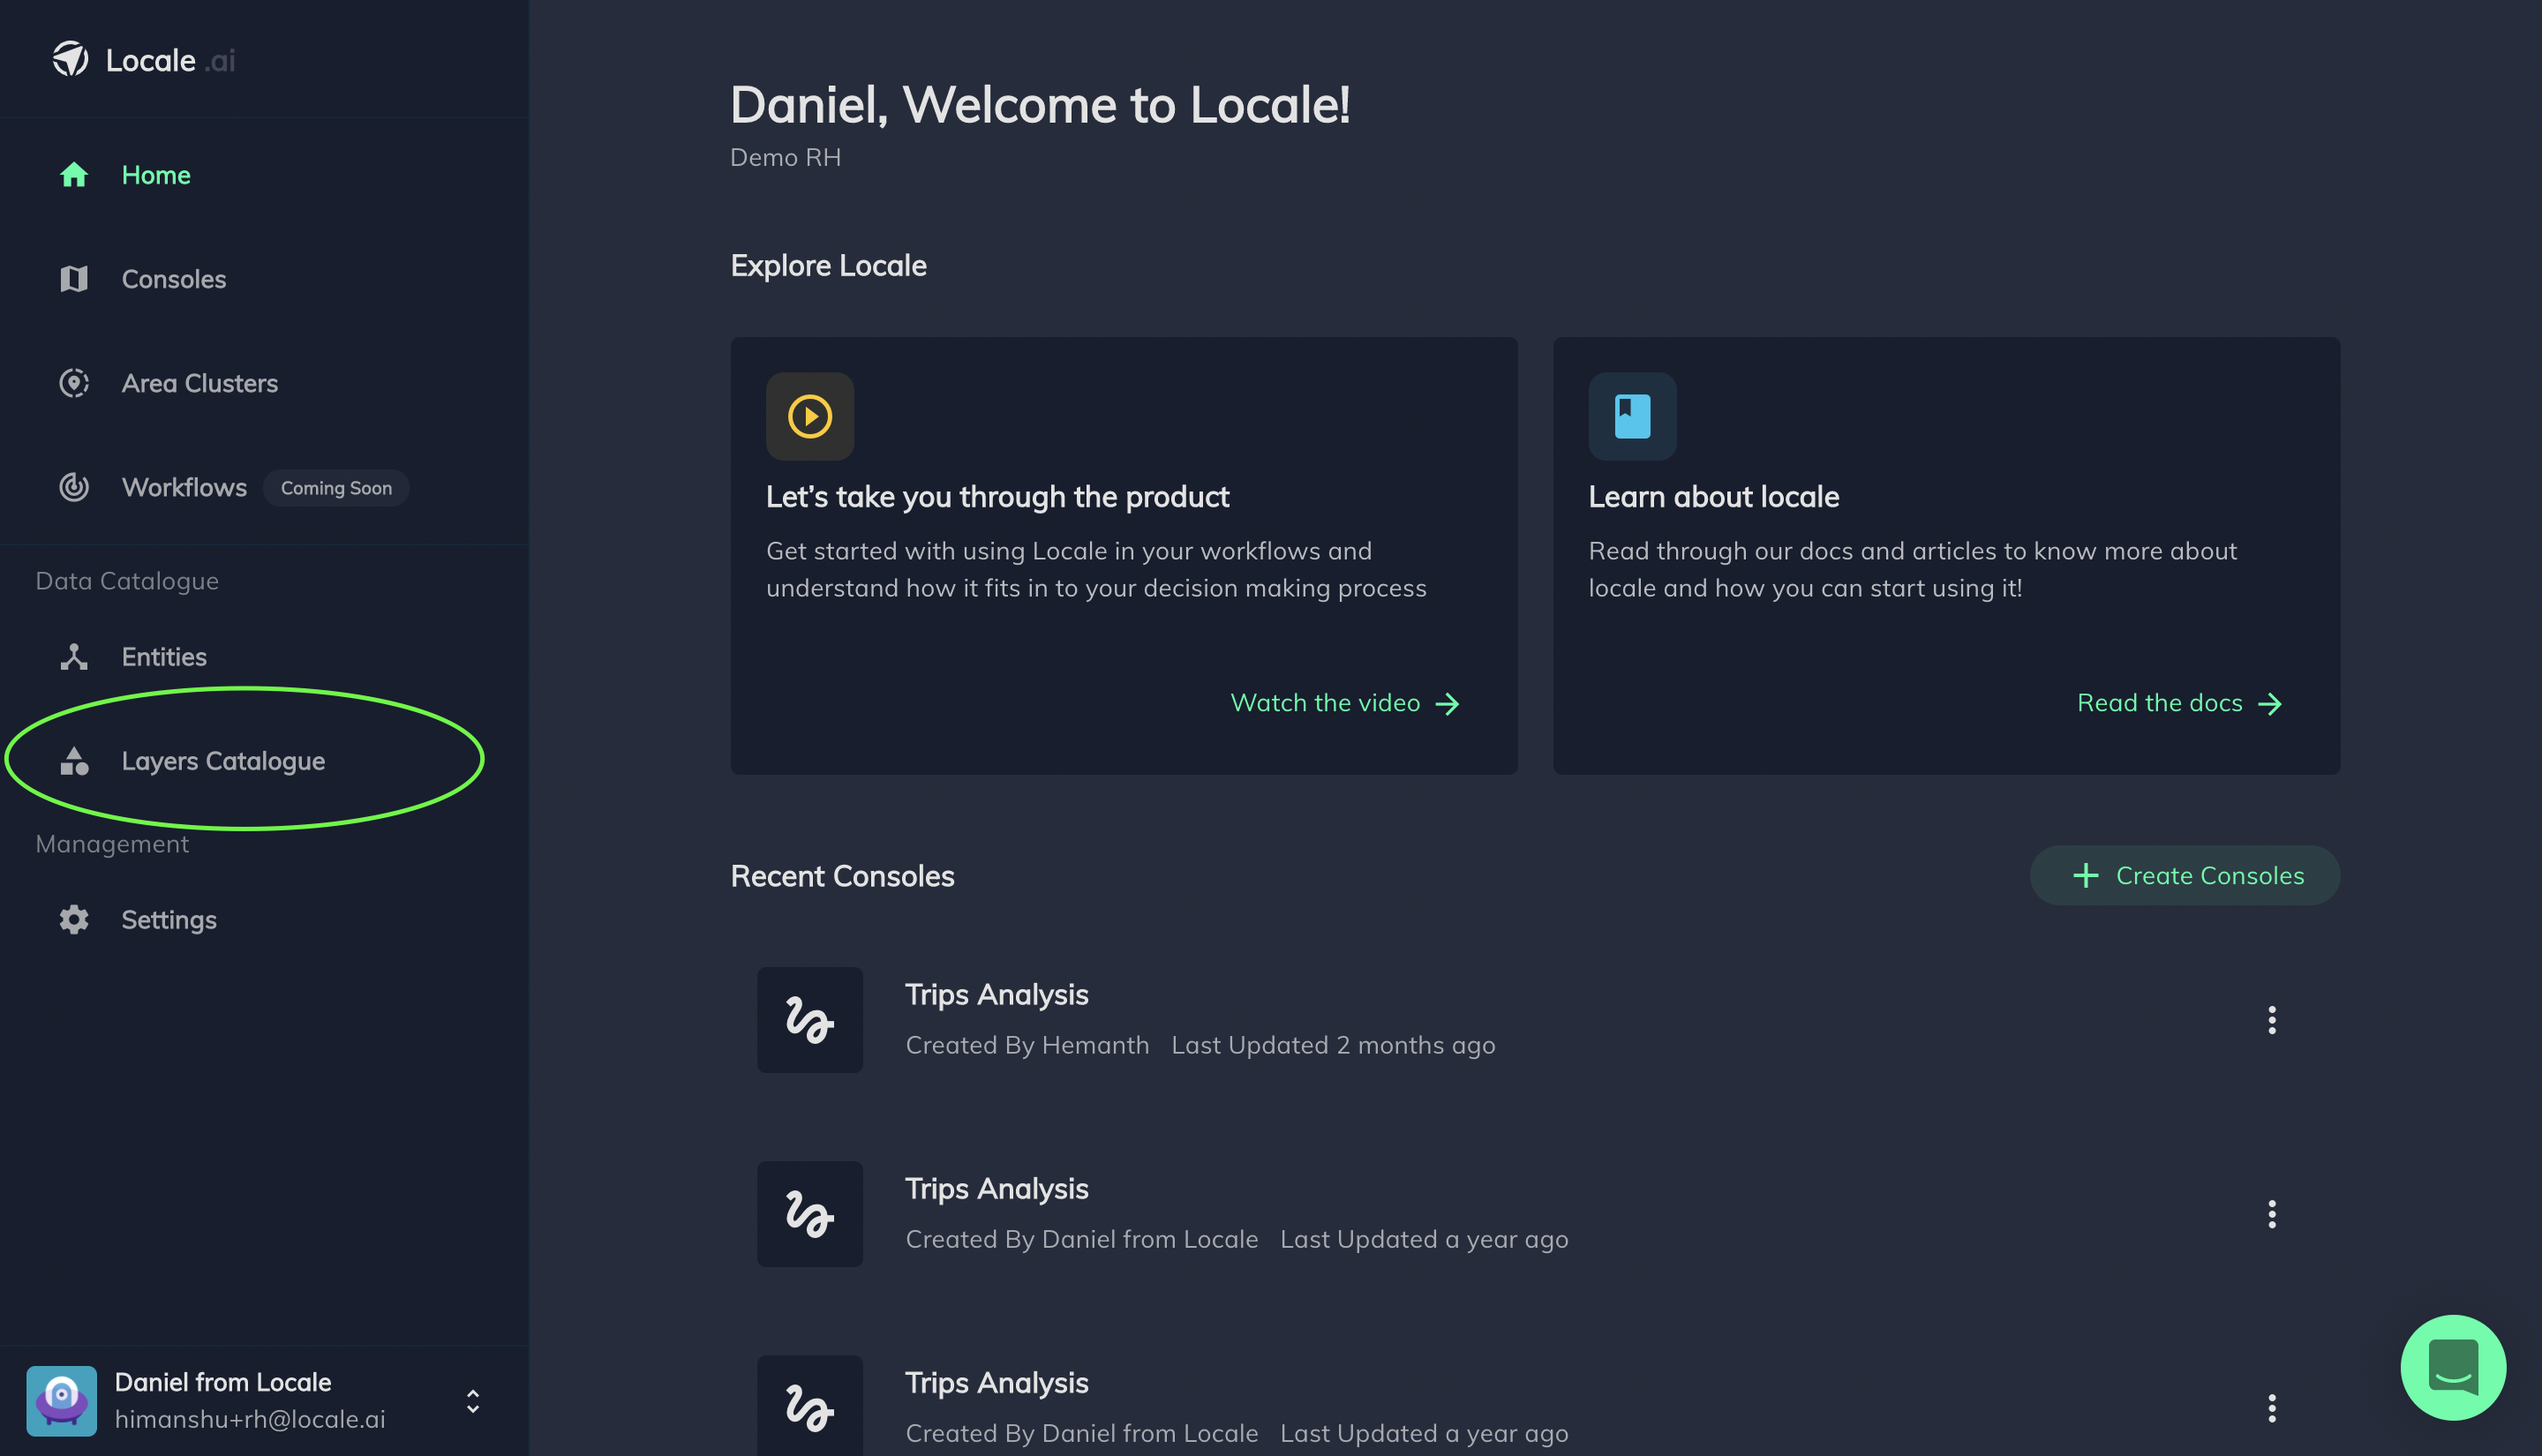Open first Trips Analysis console thumbnail

click(810, 1020)
